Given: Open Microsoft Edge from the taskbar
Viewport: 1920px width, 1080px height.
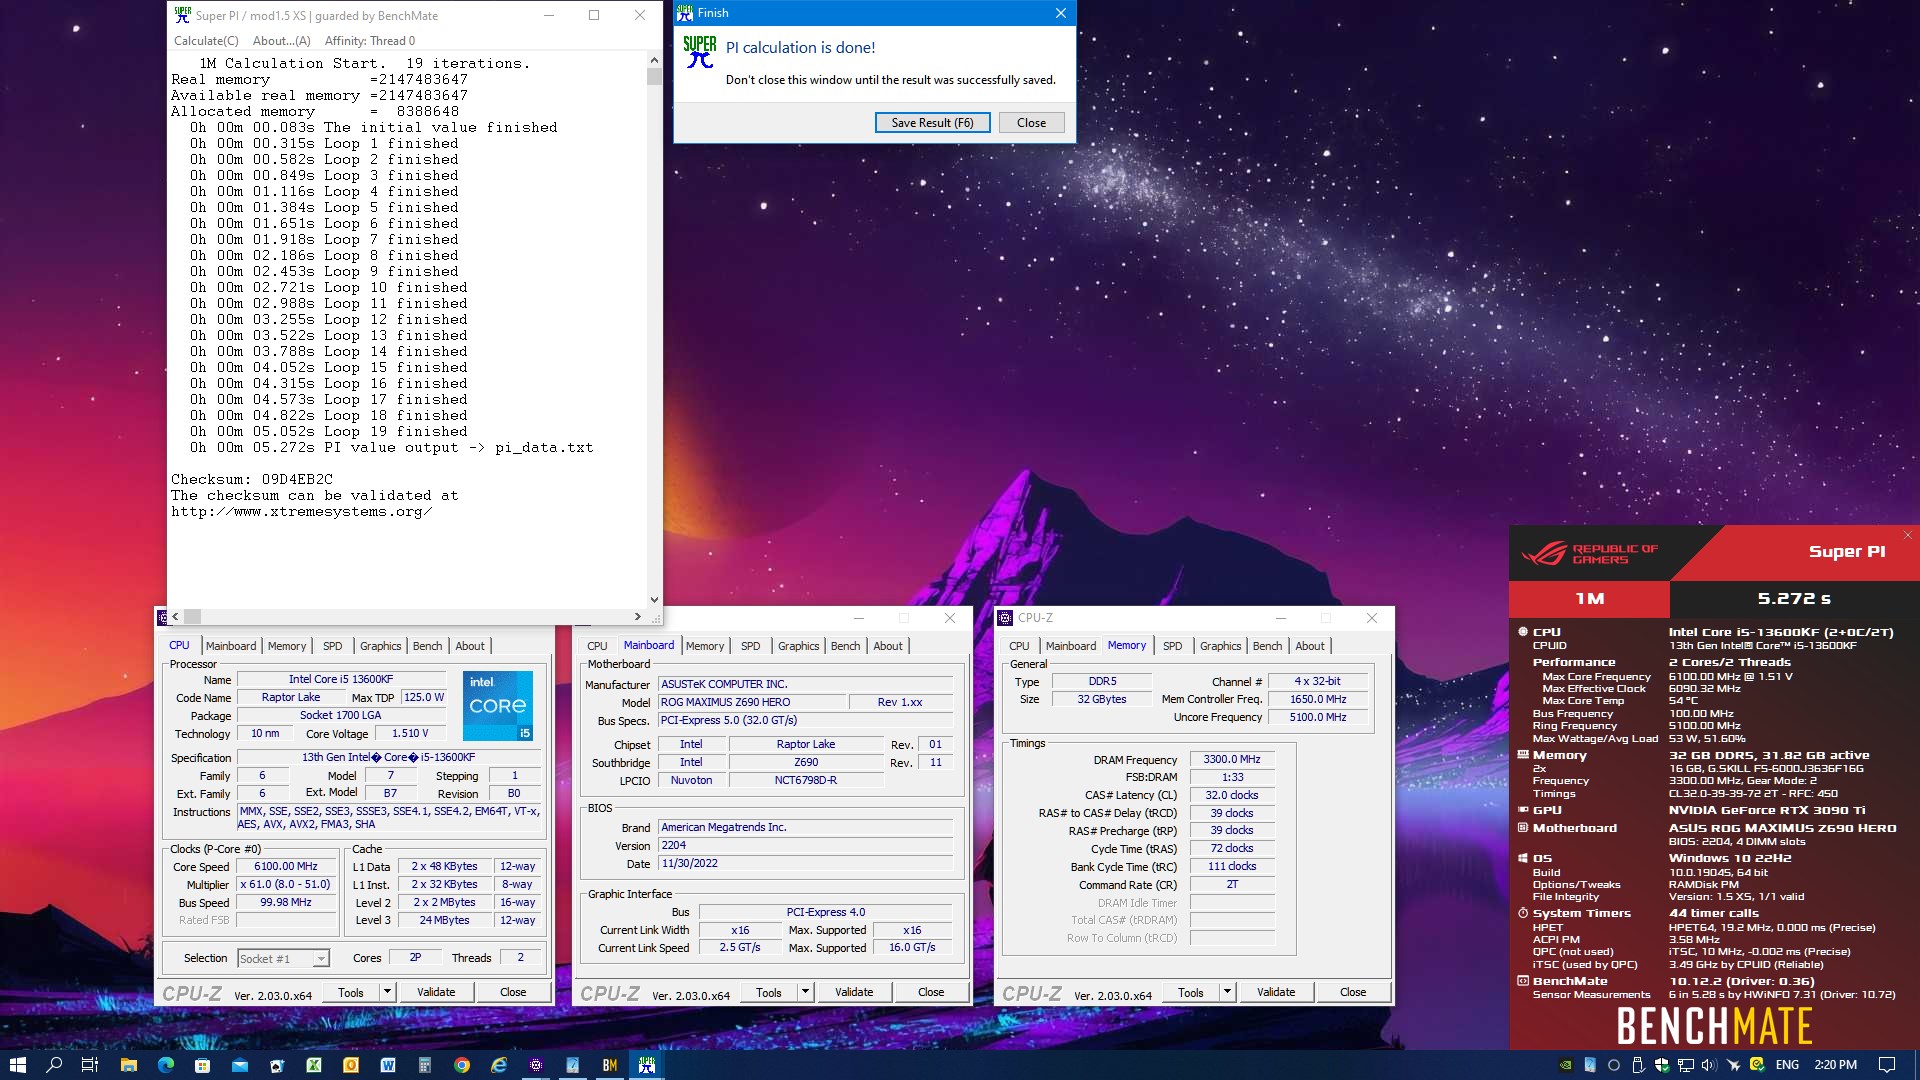Looking at the screenshot, I should coord(165,1065).
